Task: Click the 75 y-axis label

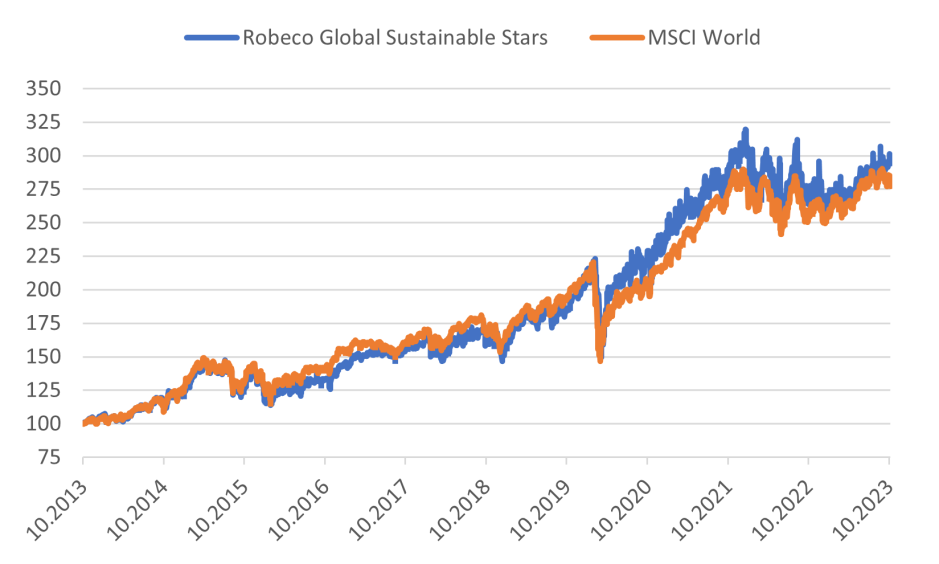Action: [x=49, y=457]
